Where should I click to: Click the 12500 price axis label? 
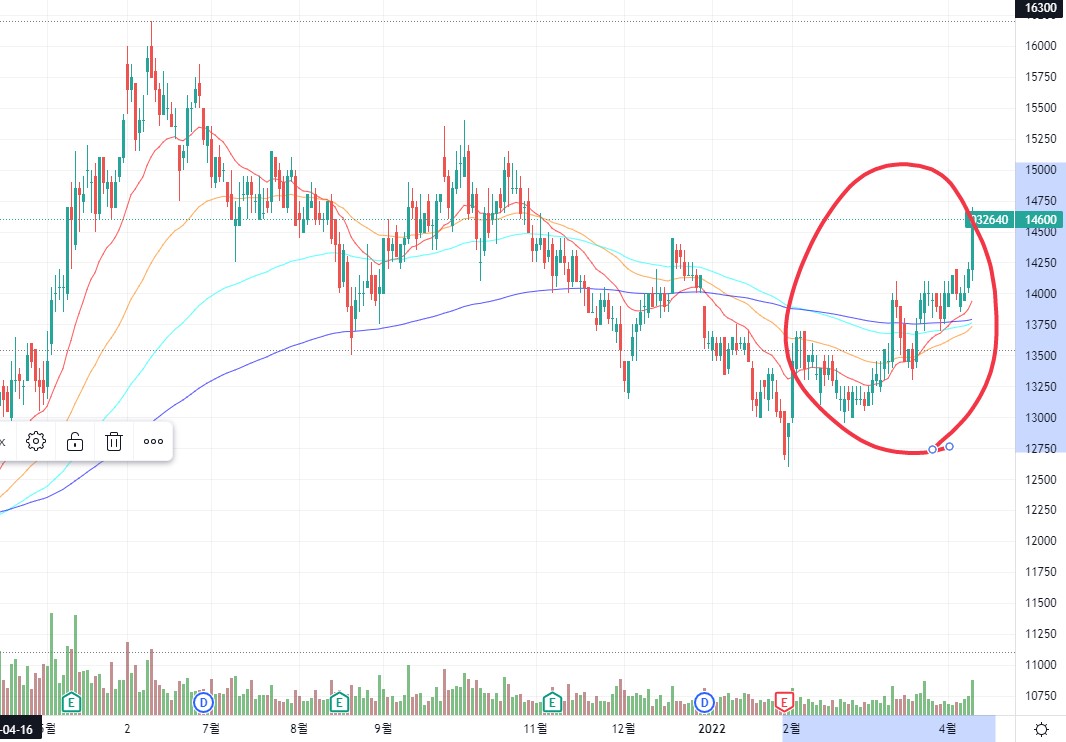(1041, 479)
